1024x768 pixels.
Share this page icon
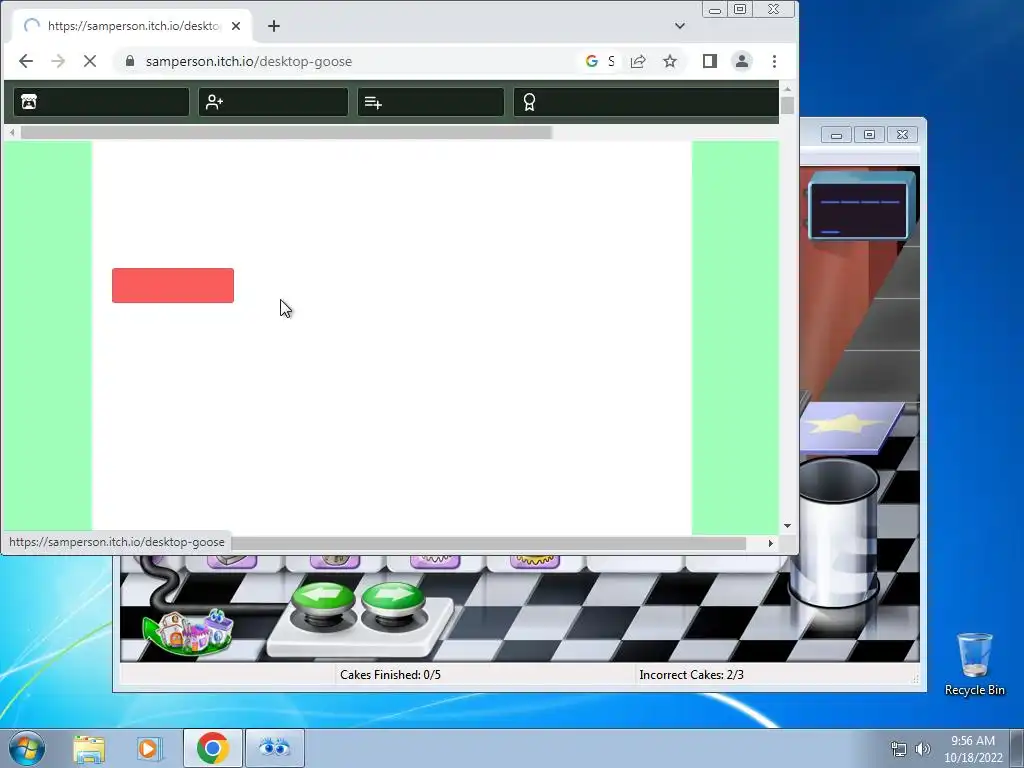click(x=638, y=61)
